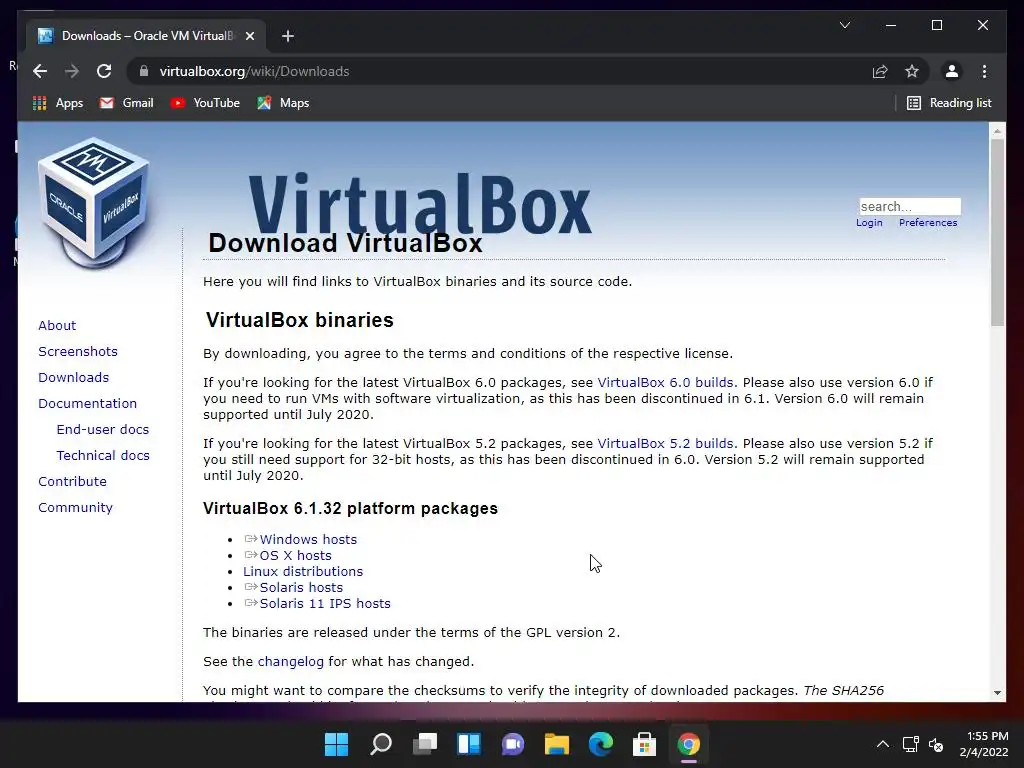The width and height of the screenshot is (1024, 768).
Task: Open taskbar Search
Action: [x=381, y=744]
